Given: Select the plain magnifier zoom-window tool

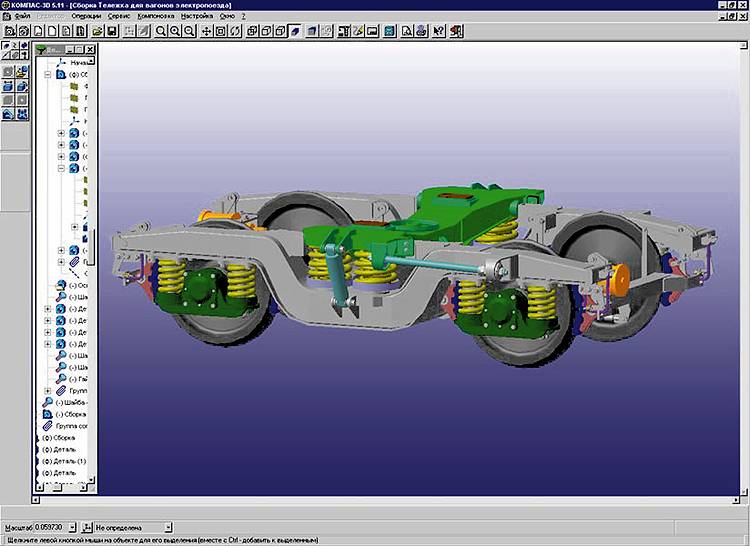Looking at the screenshot, I should point(161,32).
